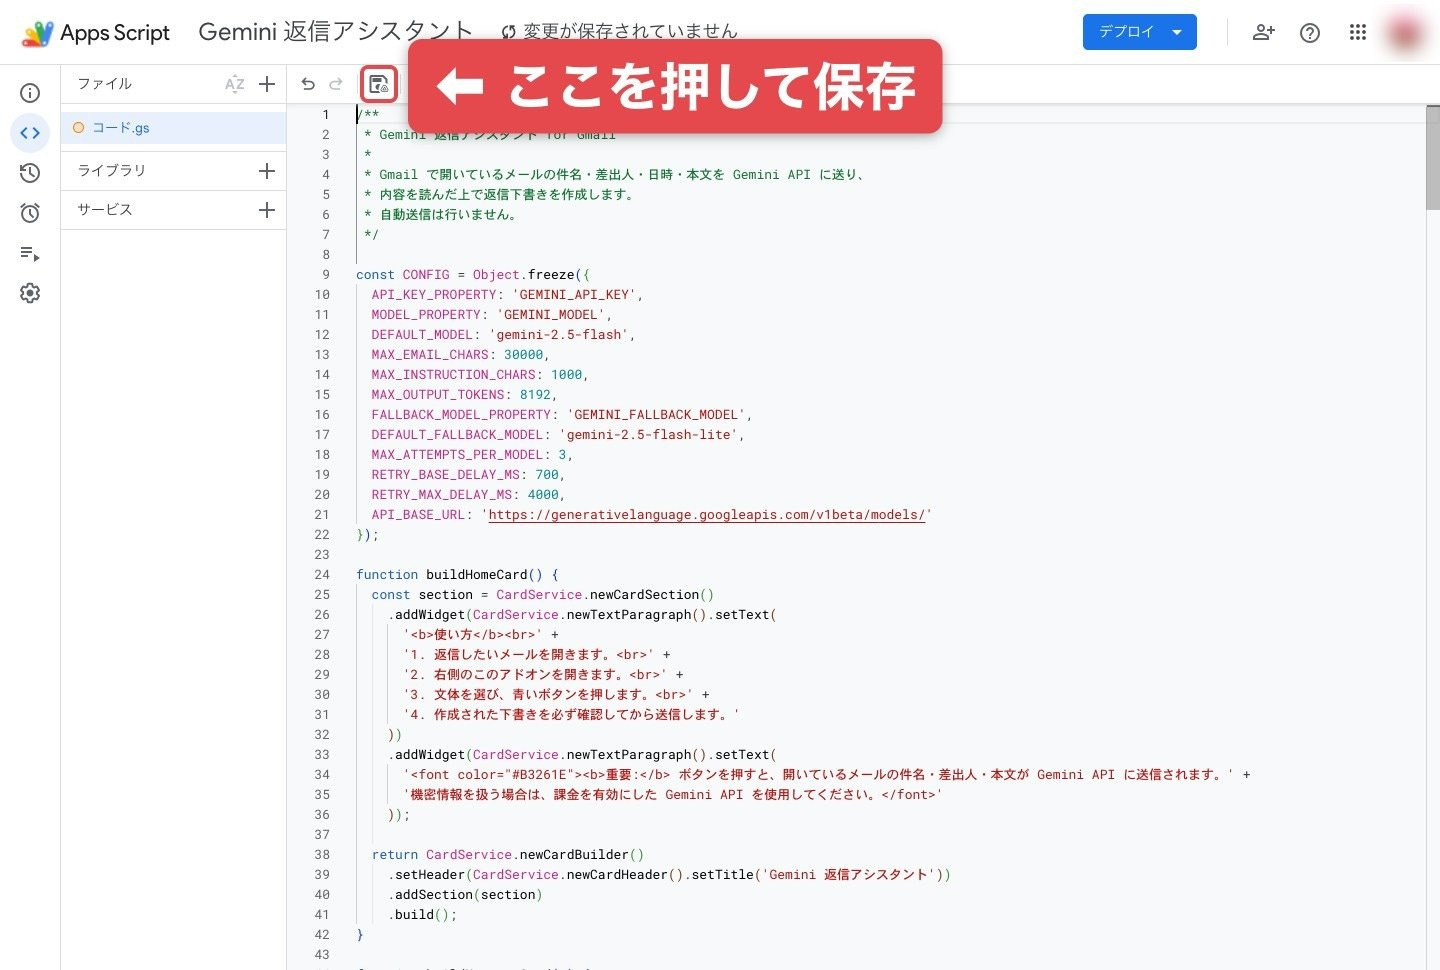The width and height of the screenshot is (1440, 970).
Task: Click the line "API_KEY_PROPERTY: 'GEMINI_API_KEY',"
Action: pos(507,295)
